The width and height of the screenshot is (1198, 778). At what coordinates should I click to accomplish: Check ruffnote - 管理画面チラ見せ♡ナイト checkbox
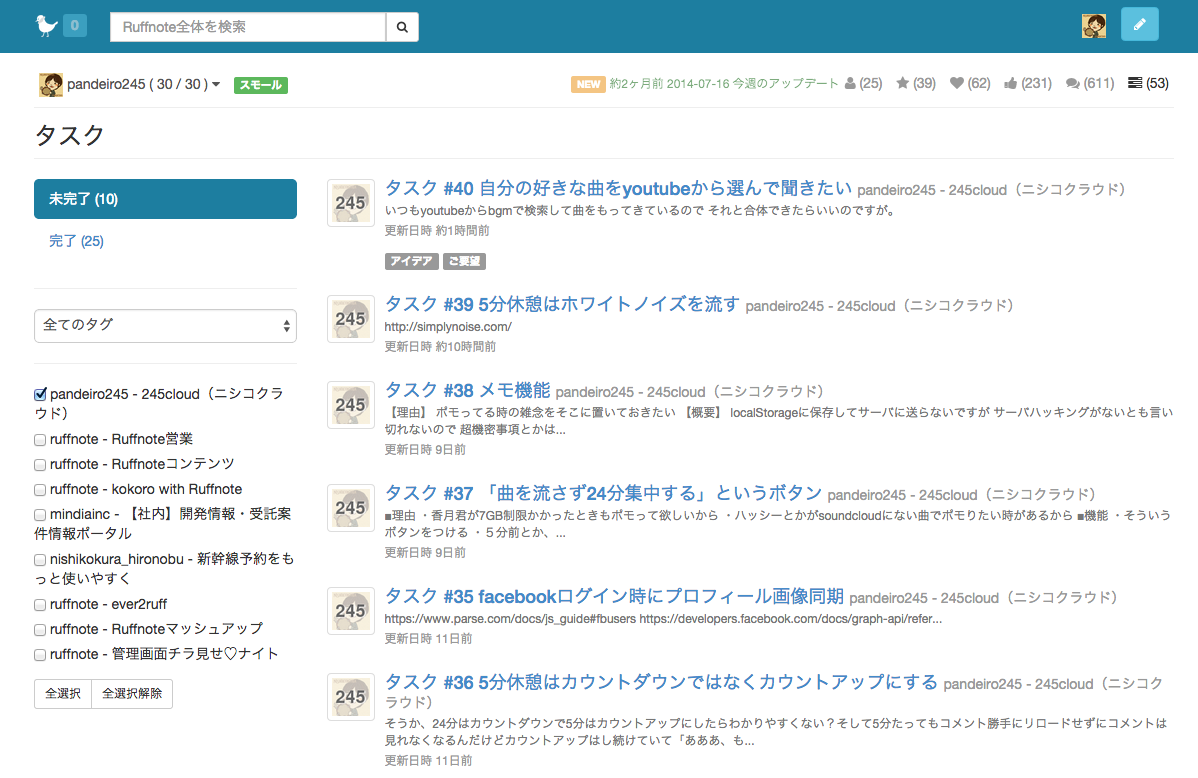[x=40, y=655]
